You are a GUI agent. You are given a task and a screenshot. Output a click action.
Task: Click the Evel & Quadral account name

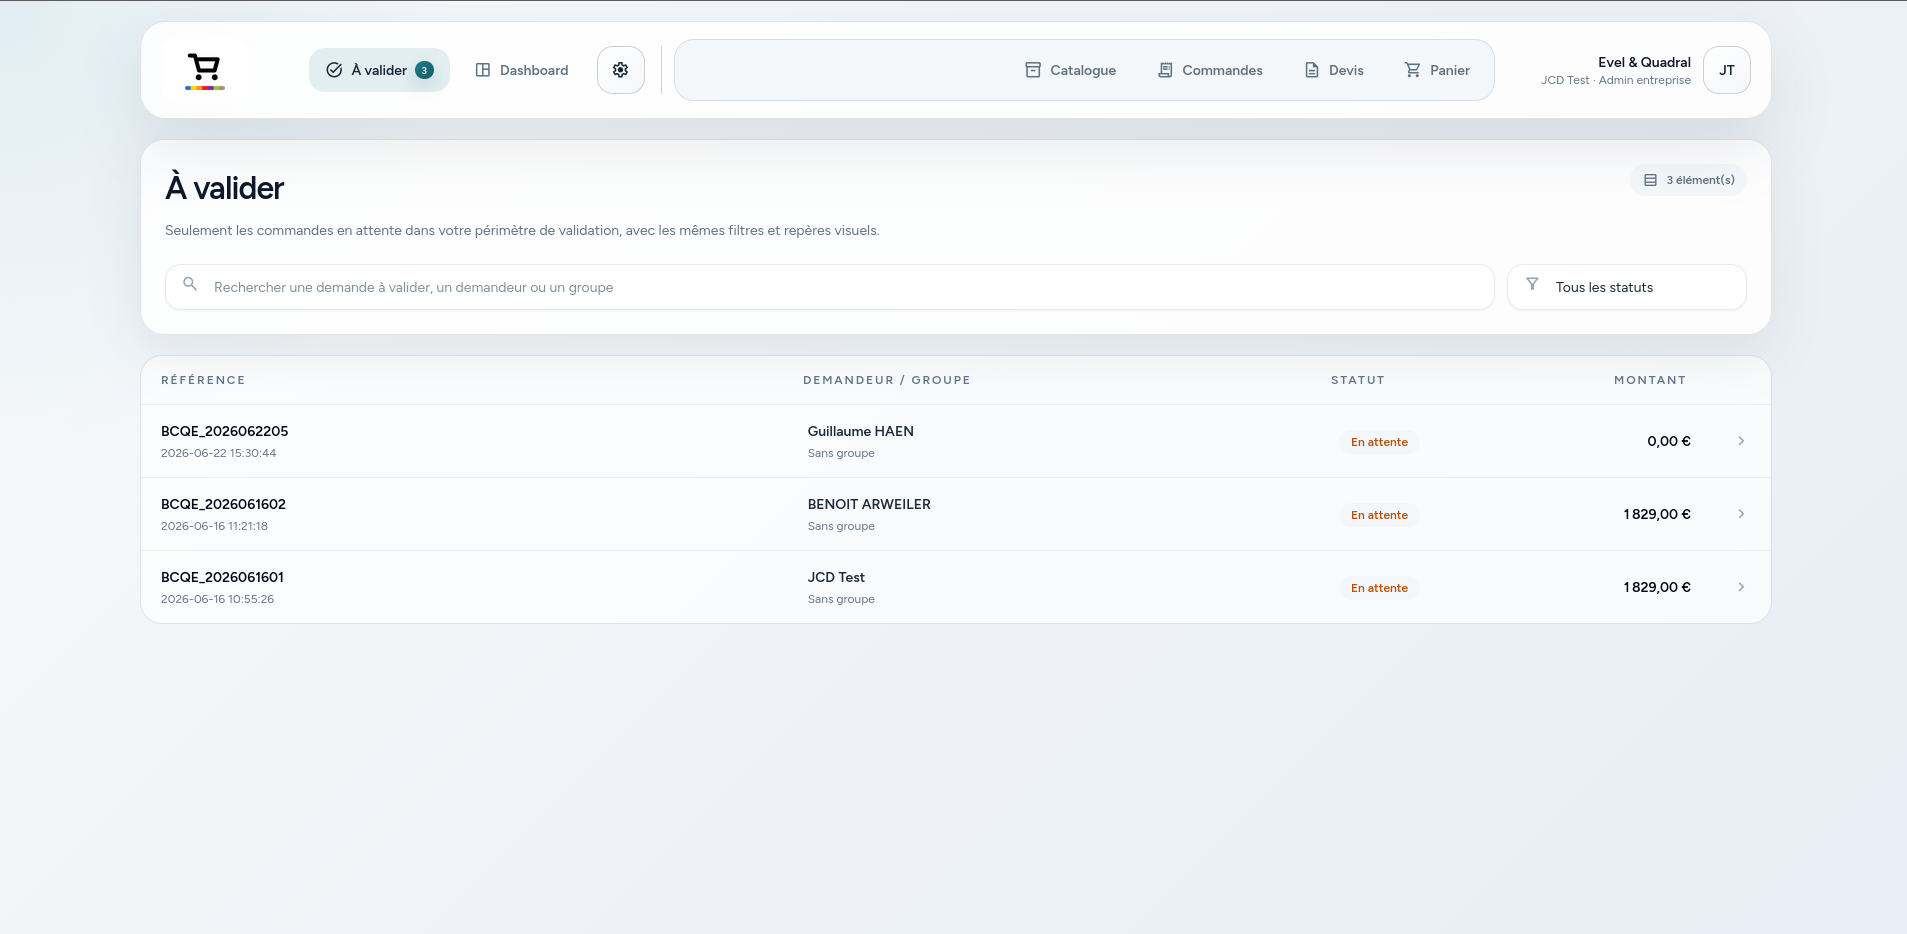pos(1644,62)
